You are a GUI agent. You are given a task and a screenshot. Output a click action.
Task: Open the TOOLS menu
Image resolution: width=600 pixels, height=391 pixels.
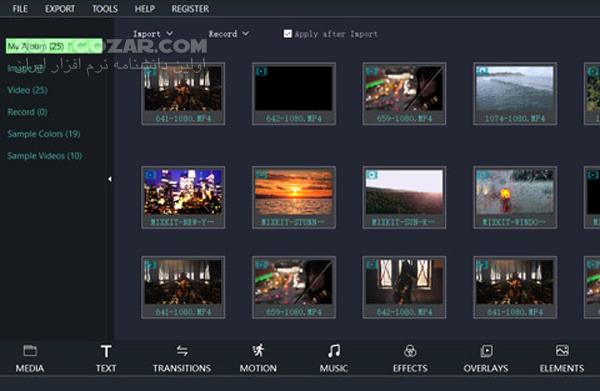(x=105, y=8)
